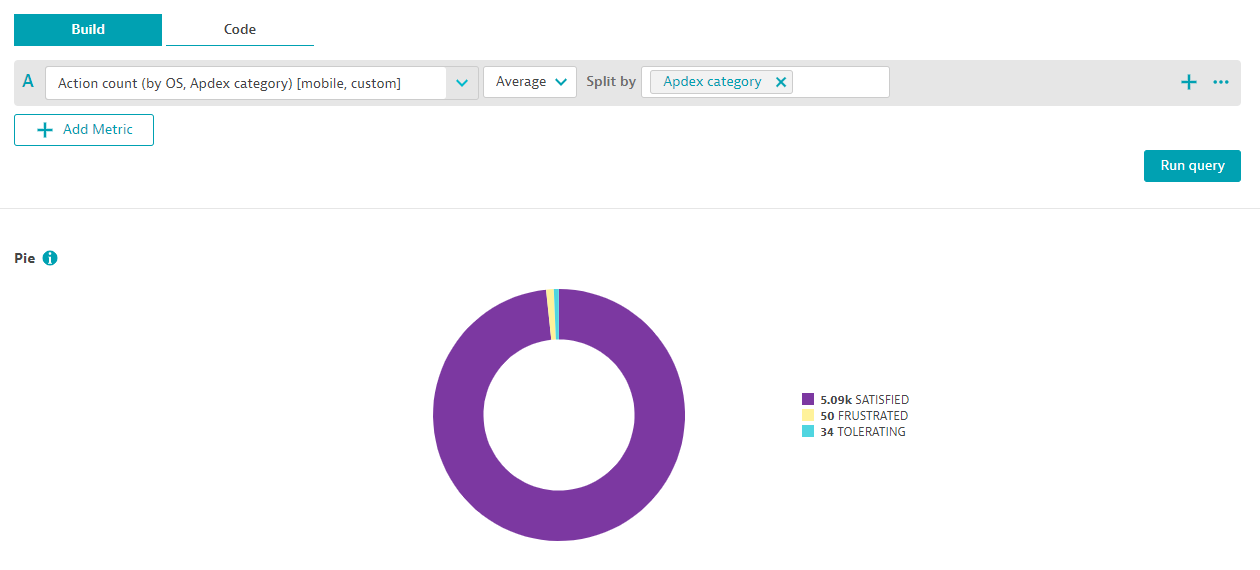Click the yellow FRUSTRATED legend swatch

click(x=808, y=415)
